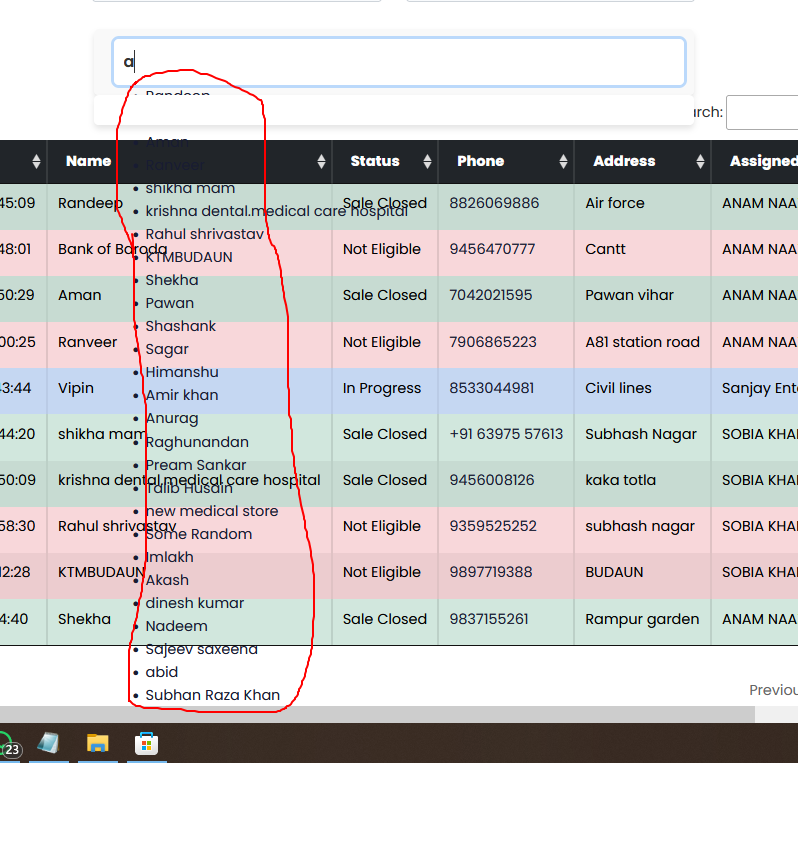Go to the Previous page of the table

coord(773,690)
